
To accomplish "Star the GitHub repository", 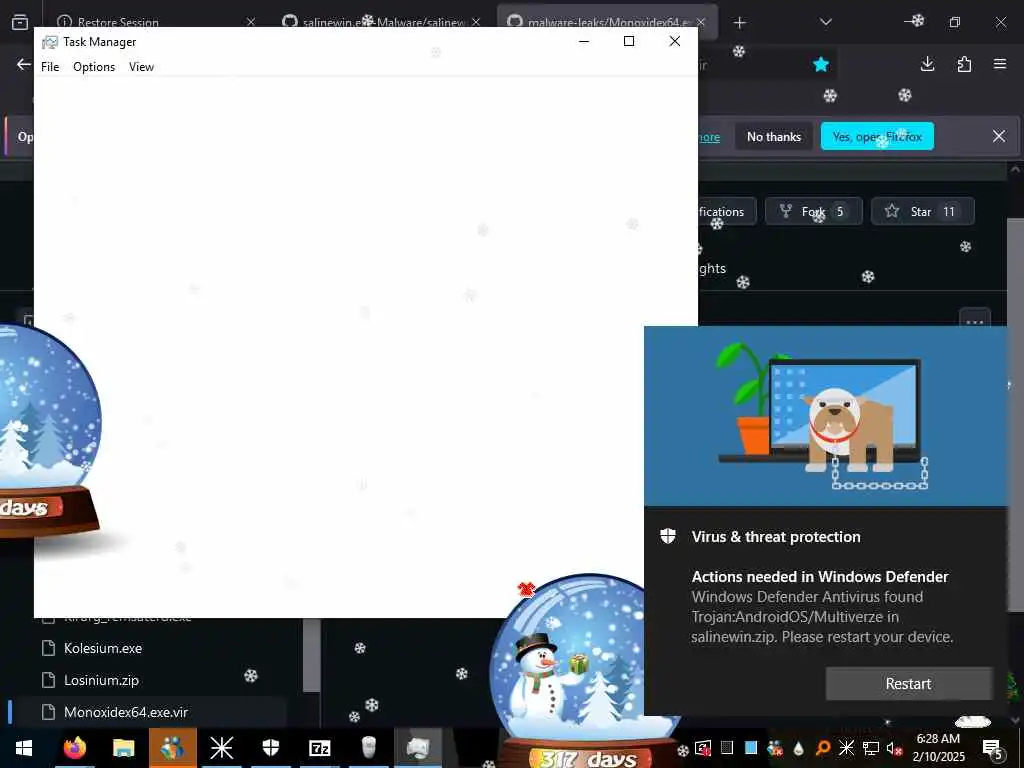I will point(923,212).
